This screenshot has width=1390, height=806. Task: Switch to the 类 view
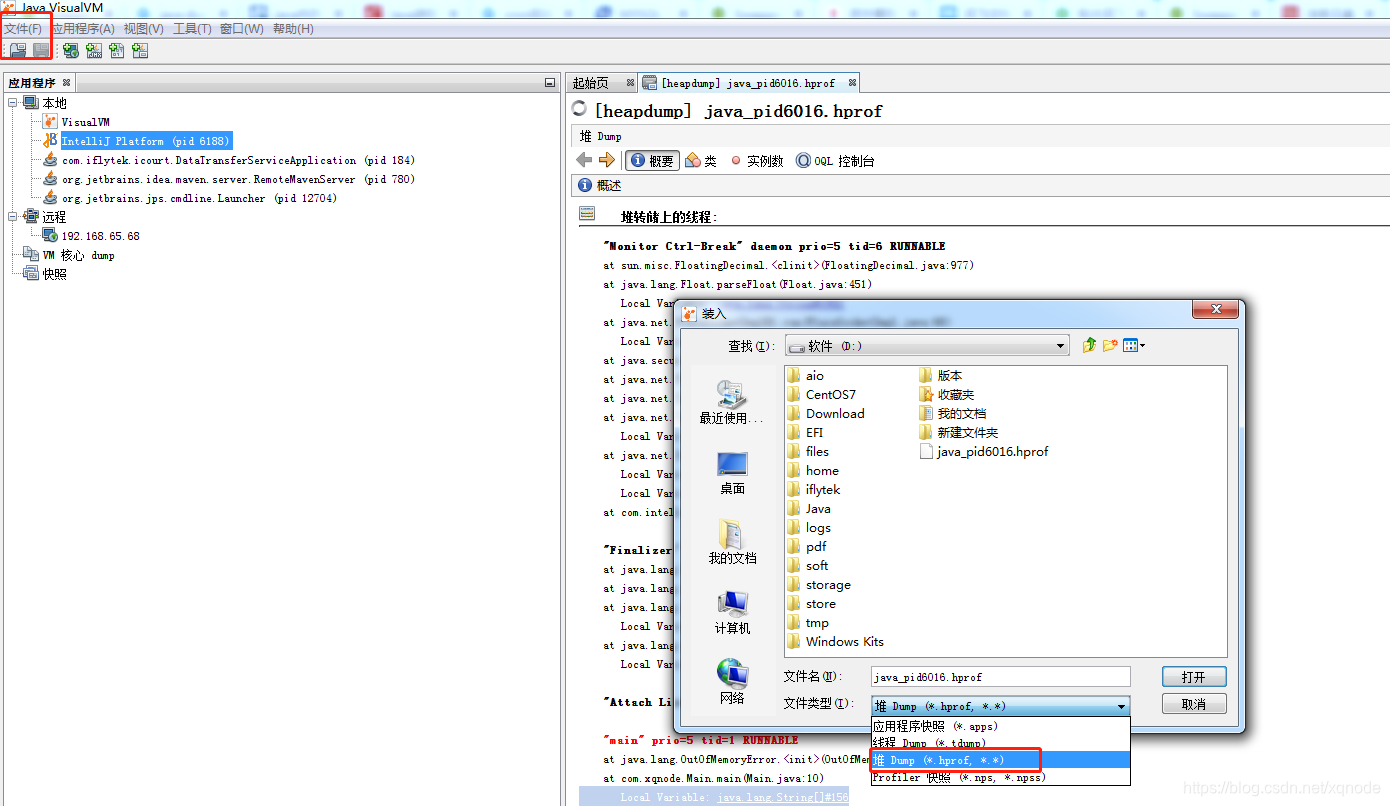(x=701, y=160)
